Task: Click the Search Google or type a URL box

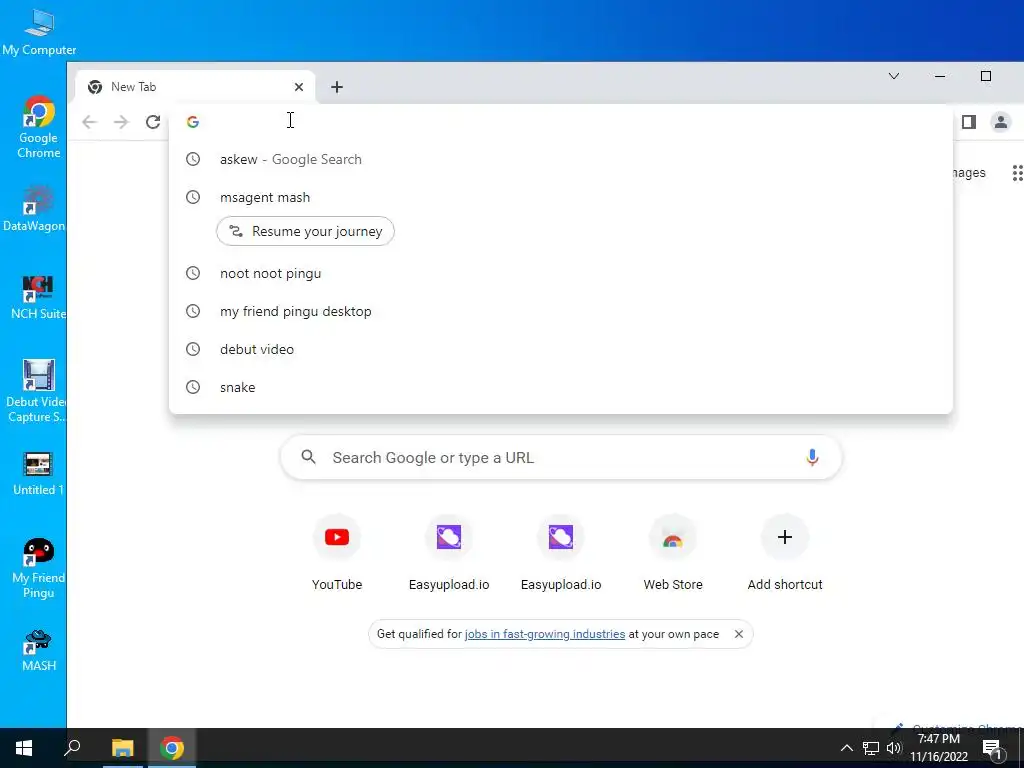Action: 561,457
